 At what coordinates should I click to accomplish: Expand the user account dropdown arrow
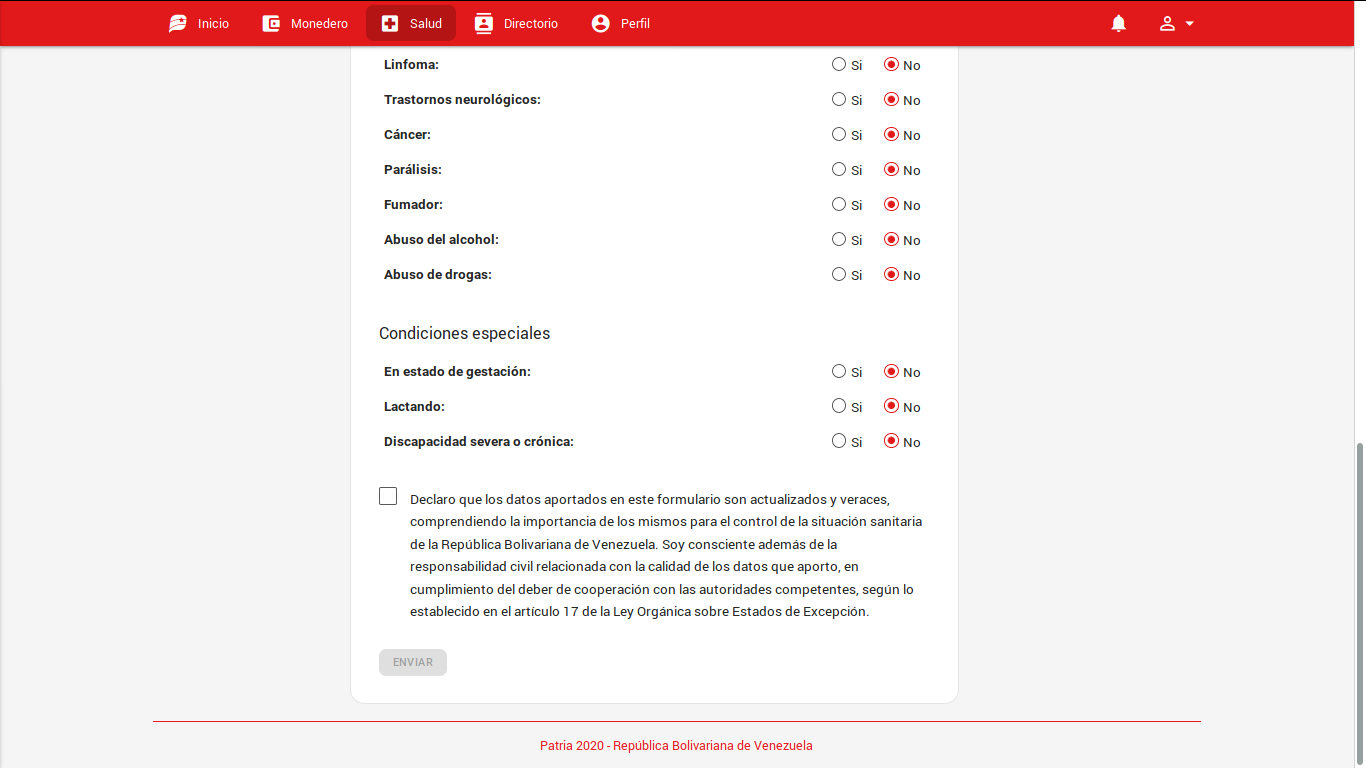(1190, 23)
